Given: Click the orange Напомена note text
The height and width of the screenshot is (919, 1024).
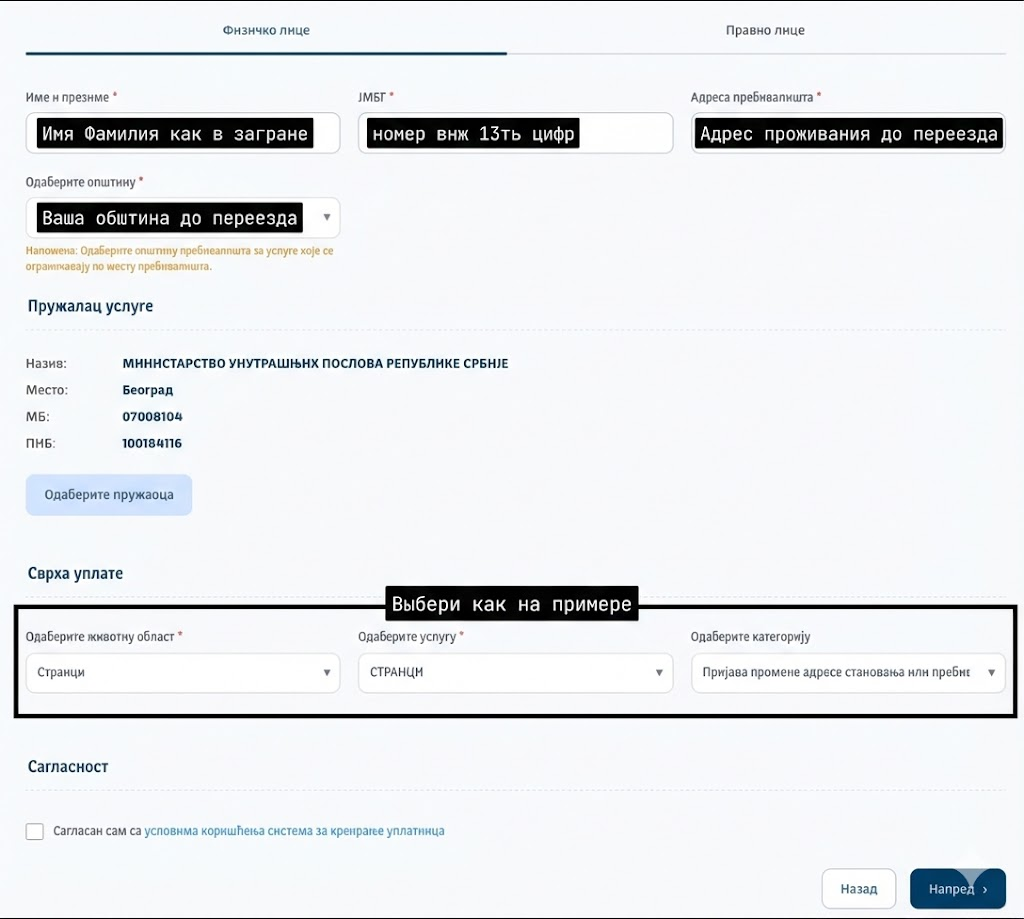Looking at the screenshot, I should click(180, 259).
